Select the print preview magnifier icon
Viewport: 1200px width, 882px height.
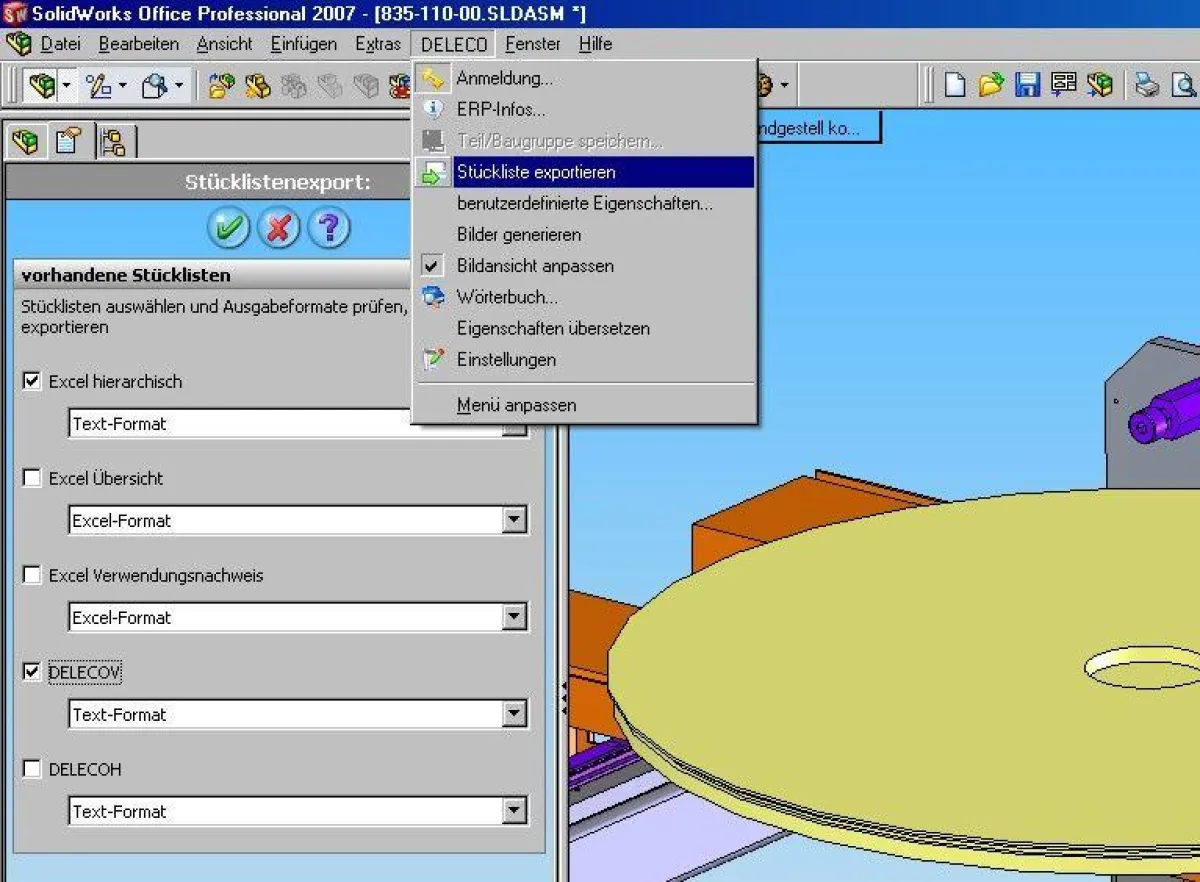(1184, 84)
